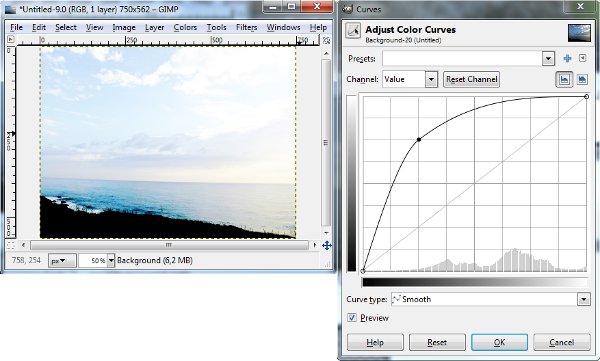
Task: Minimize the GIMP image window
Action: tap(273, 7)
